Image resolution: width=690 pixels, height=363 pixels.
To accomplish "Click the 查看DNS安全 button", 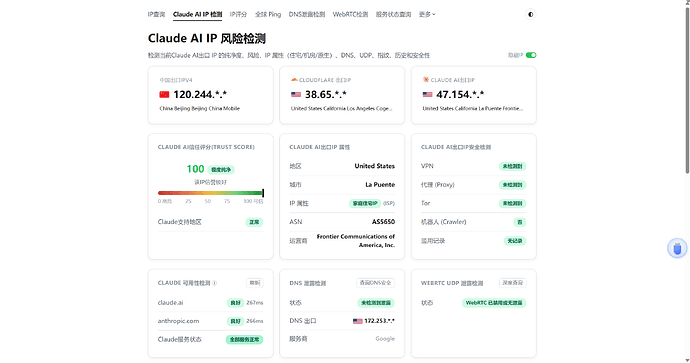I will (x=375, y=283).
